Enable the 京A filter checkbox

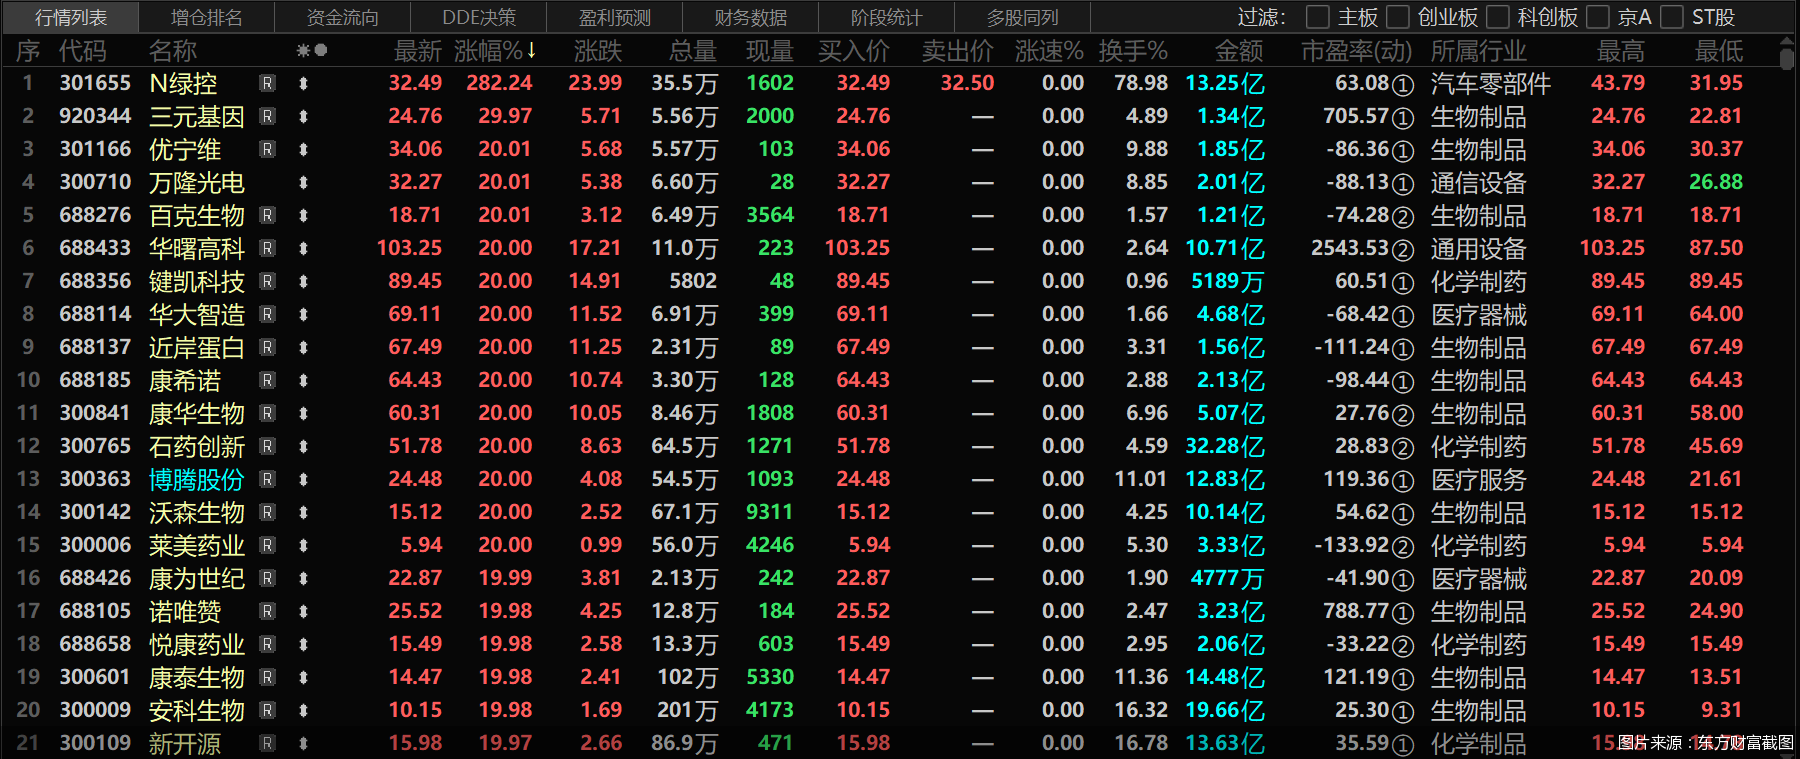[1598, 17]
